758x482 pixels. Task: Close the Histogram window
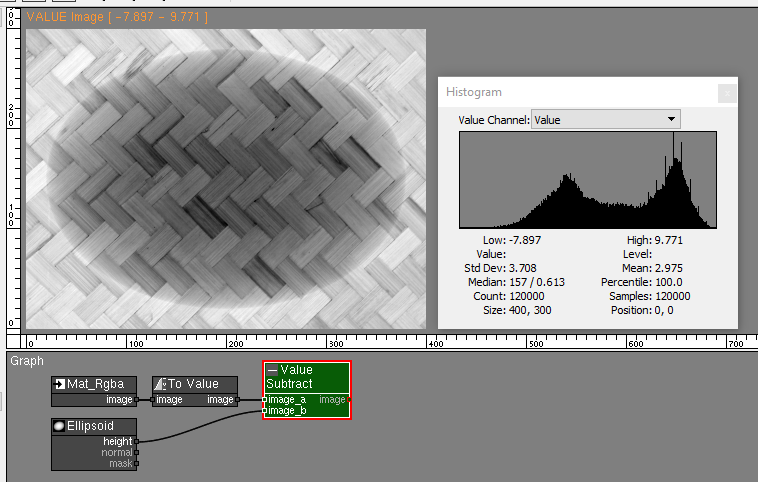727,92
